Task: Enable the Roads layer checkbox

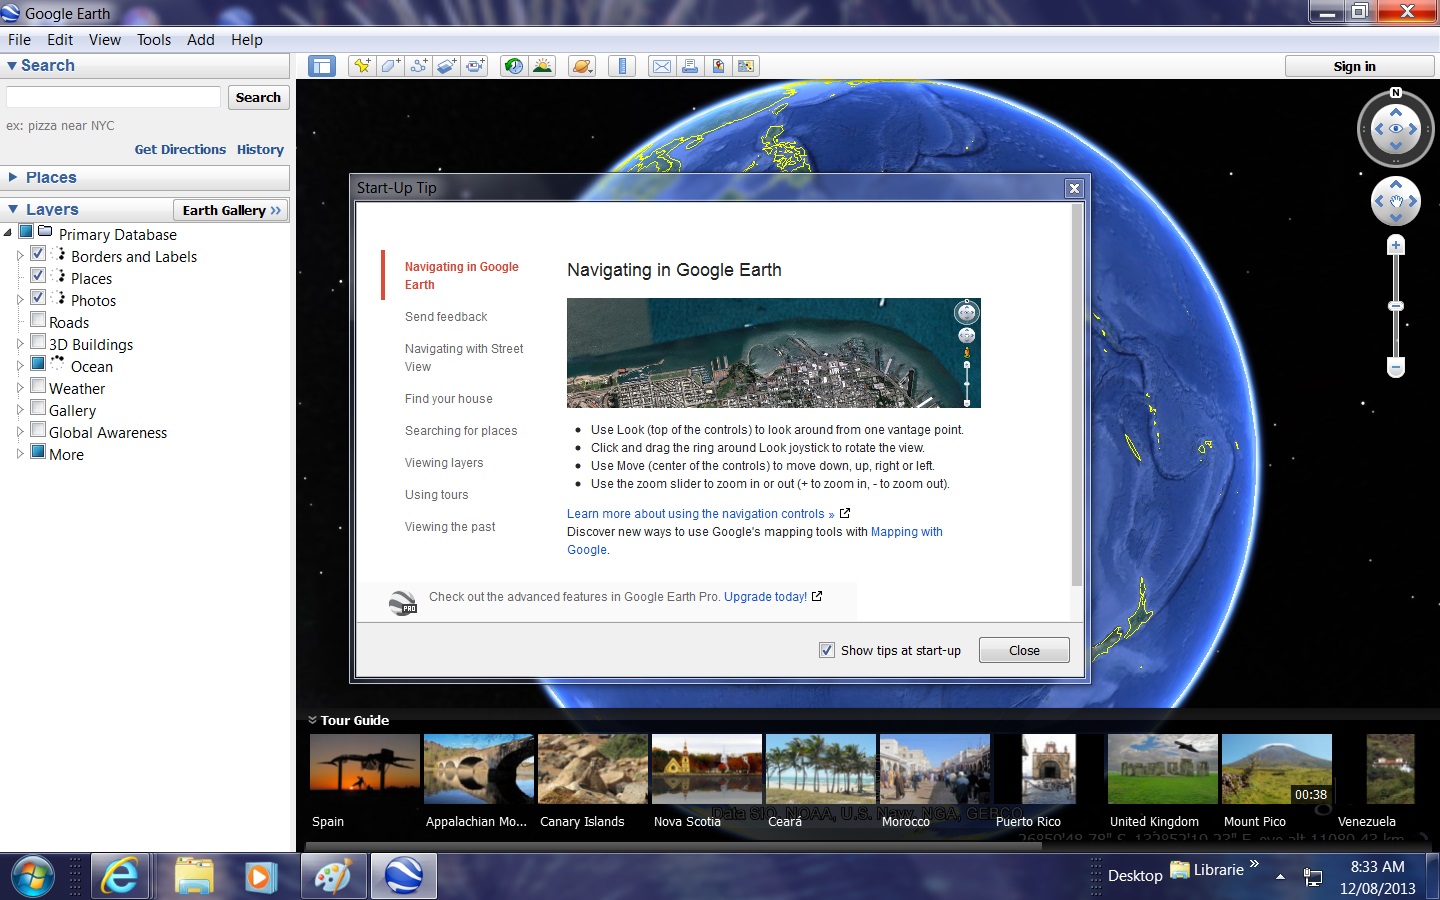Action: tap(38, 320)
